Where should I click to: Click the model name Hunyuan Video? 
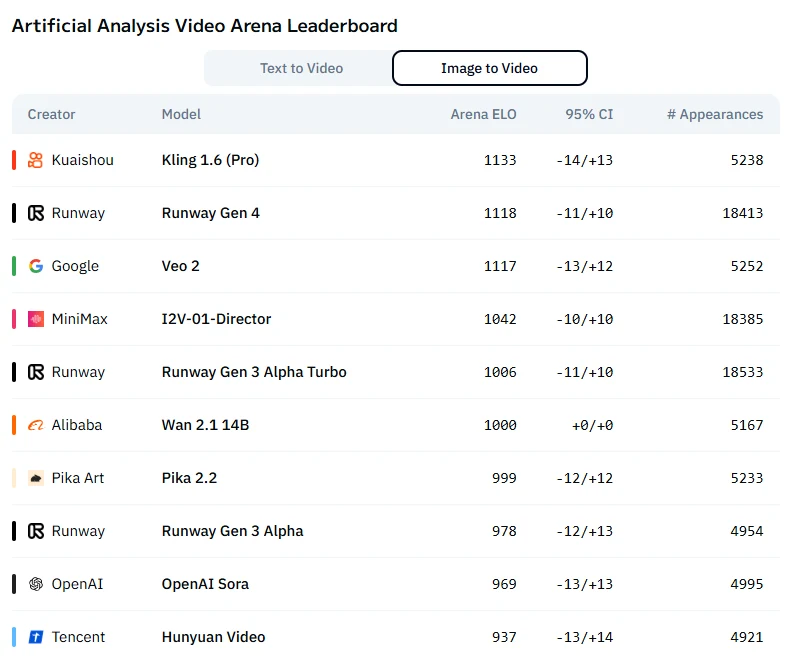(x=214, y=637)
